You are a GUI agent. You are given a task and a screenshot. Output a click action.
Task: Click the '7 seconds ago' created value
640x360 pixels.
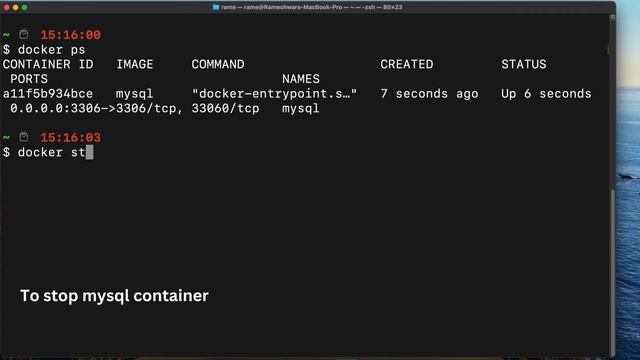(x=429, y=94)
